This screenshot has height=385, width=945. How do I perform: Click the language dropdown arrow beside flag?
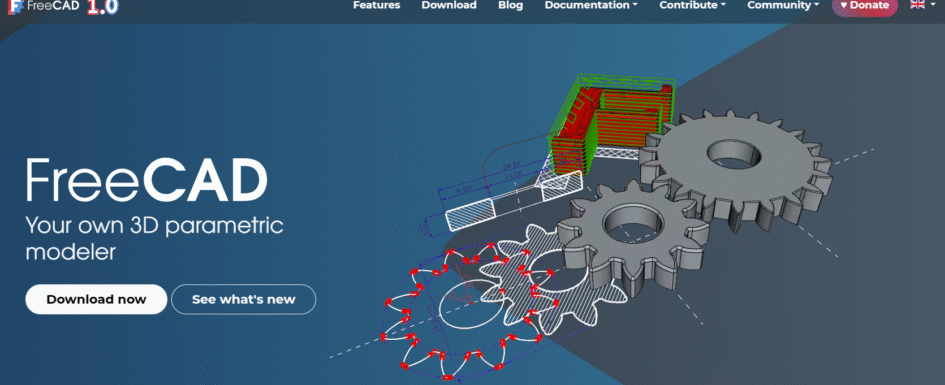click(x=932, y=5)
